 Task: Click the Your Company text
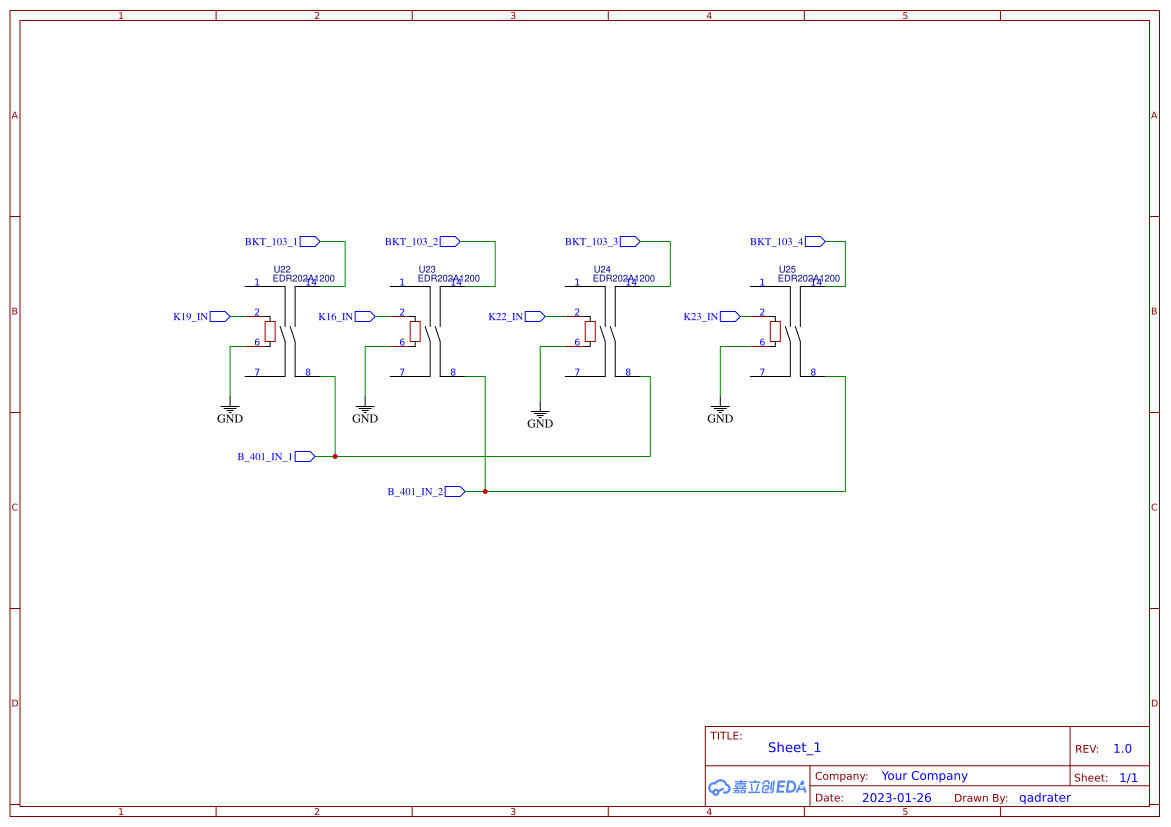click(923, 775)
